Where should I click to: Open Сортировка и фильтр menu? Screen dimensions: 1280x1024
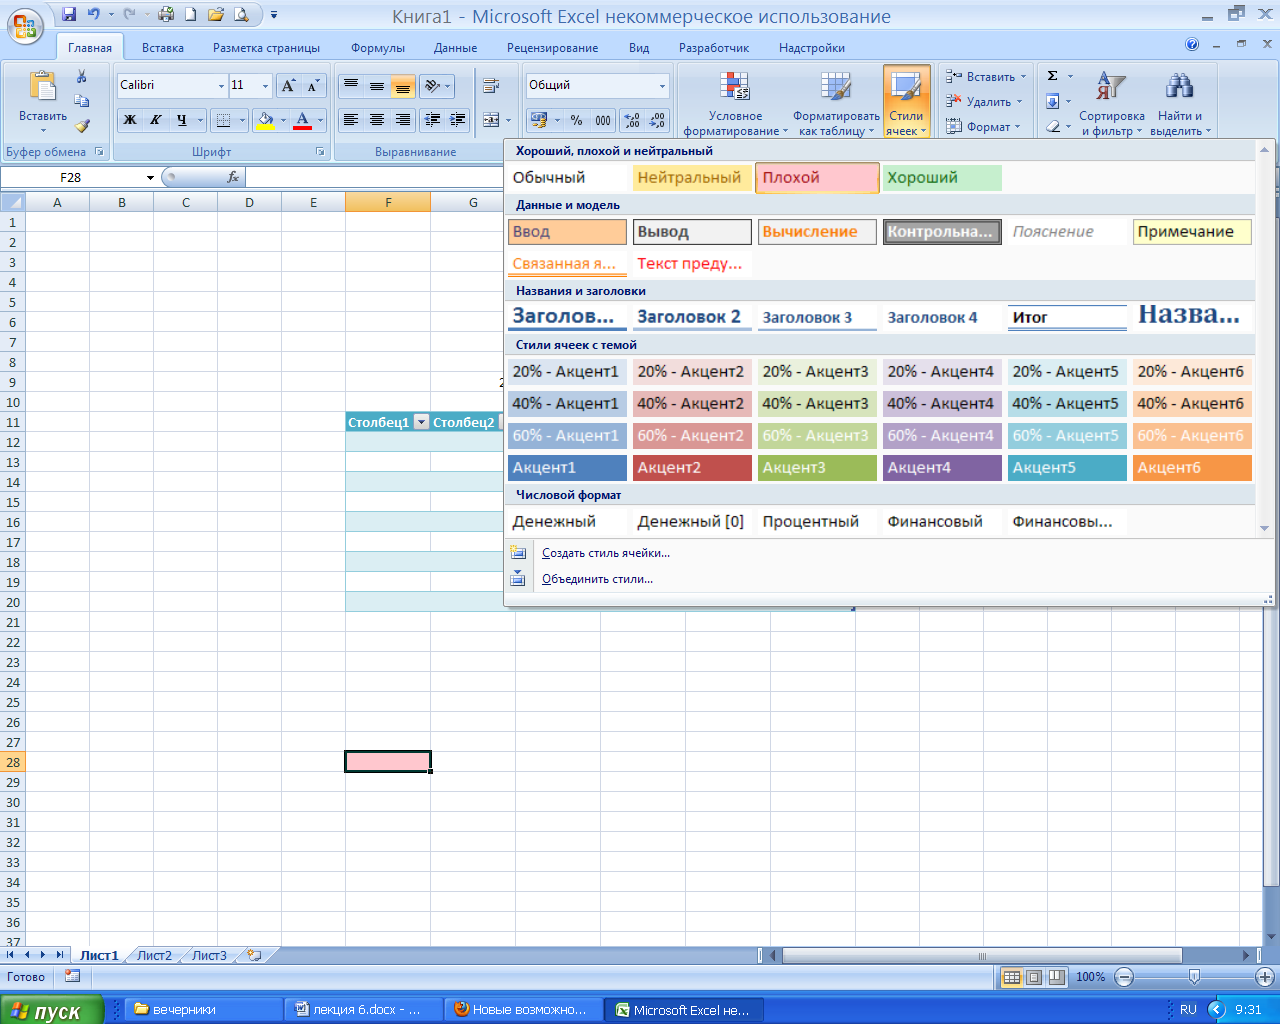click(1111, 103)
